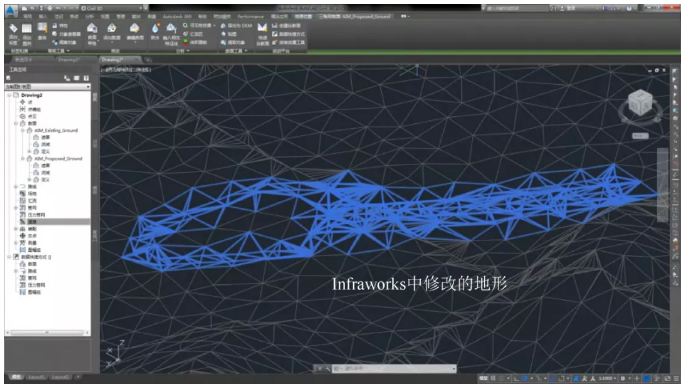
Task: Launch the Object Viewer ribbon tool
Action: tap(66, 34)
